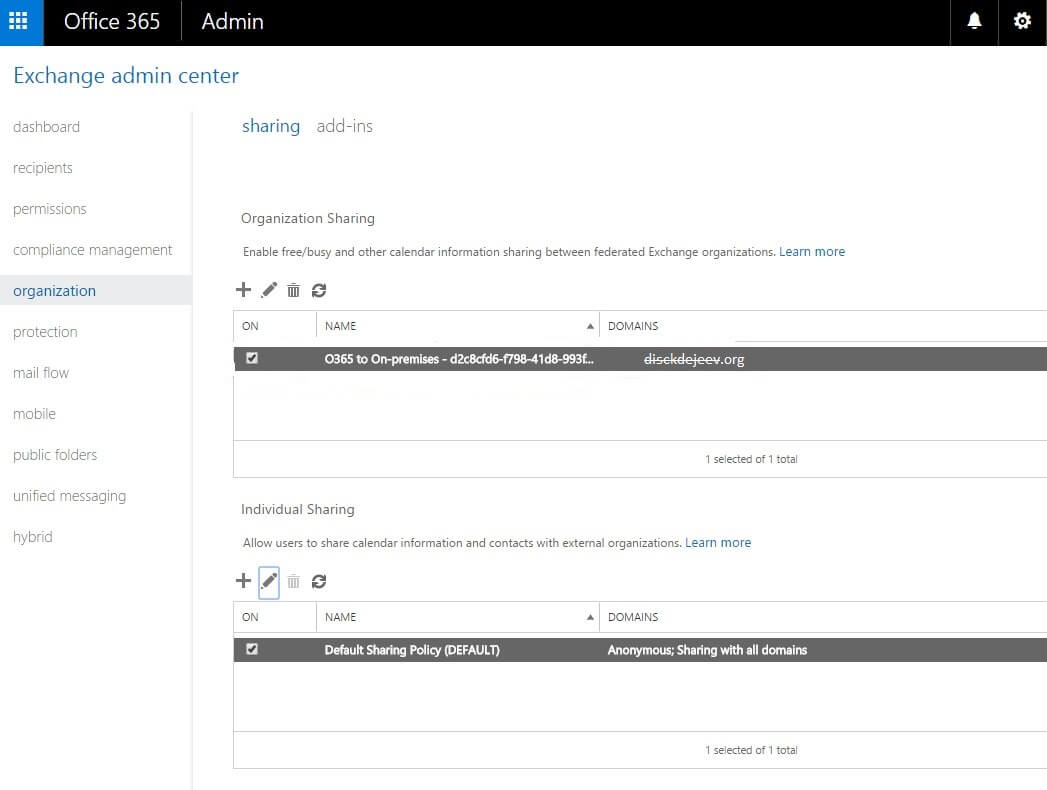Open mail flow section
This screenshot has height=790, width=1047.
click(41, 373)
